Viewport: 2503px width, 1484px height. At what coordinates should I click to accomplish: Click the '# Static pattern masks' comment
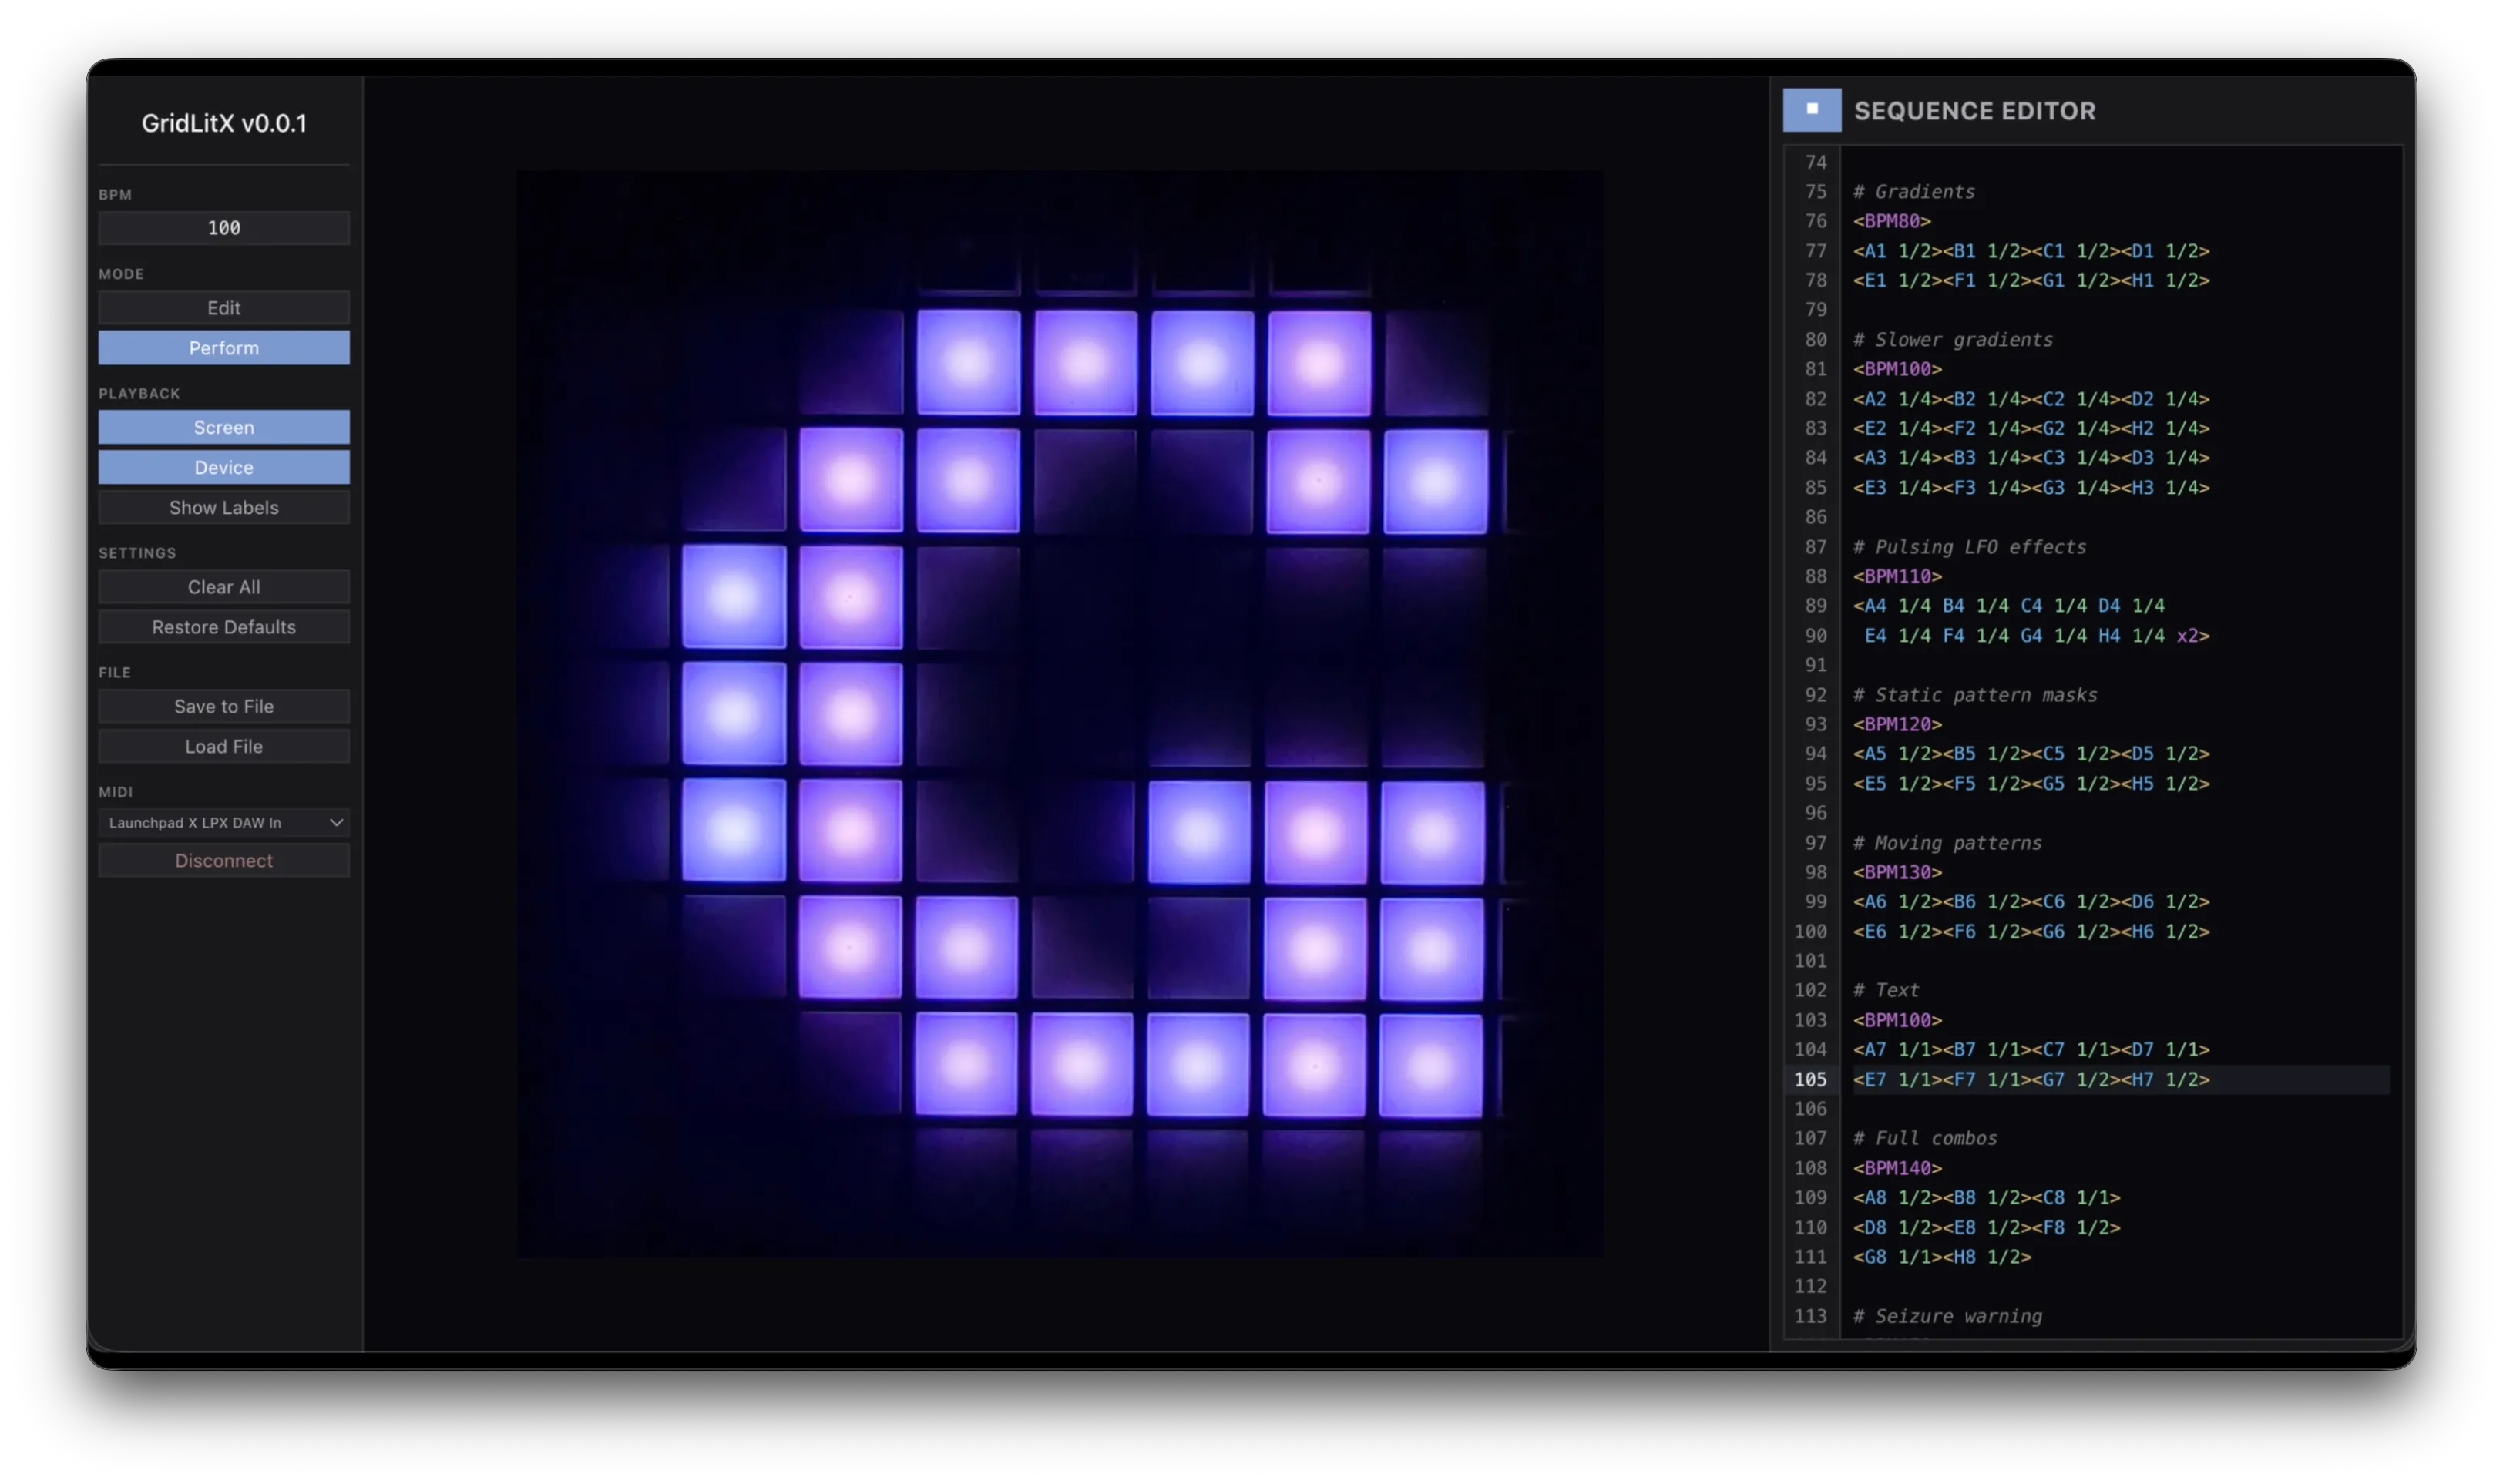tap(1975, 694)
